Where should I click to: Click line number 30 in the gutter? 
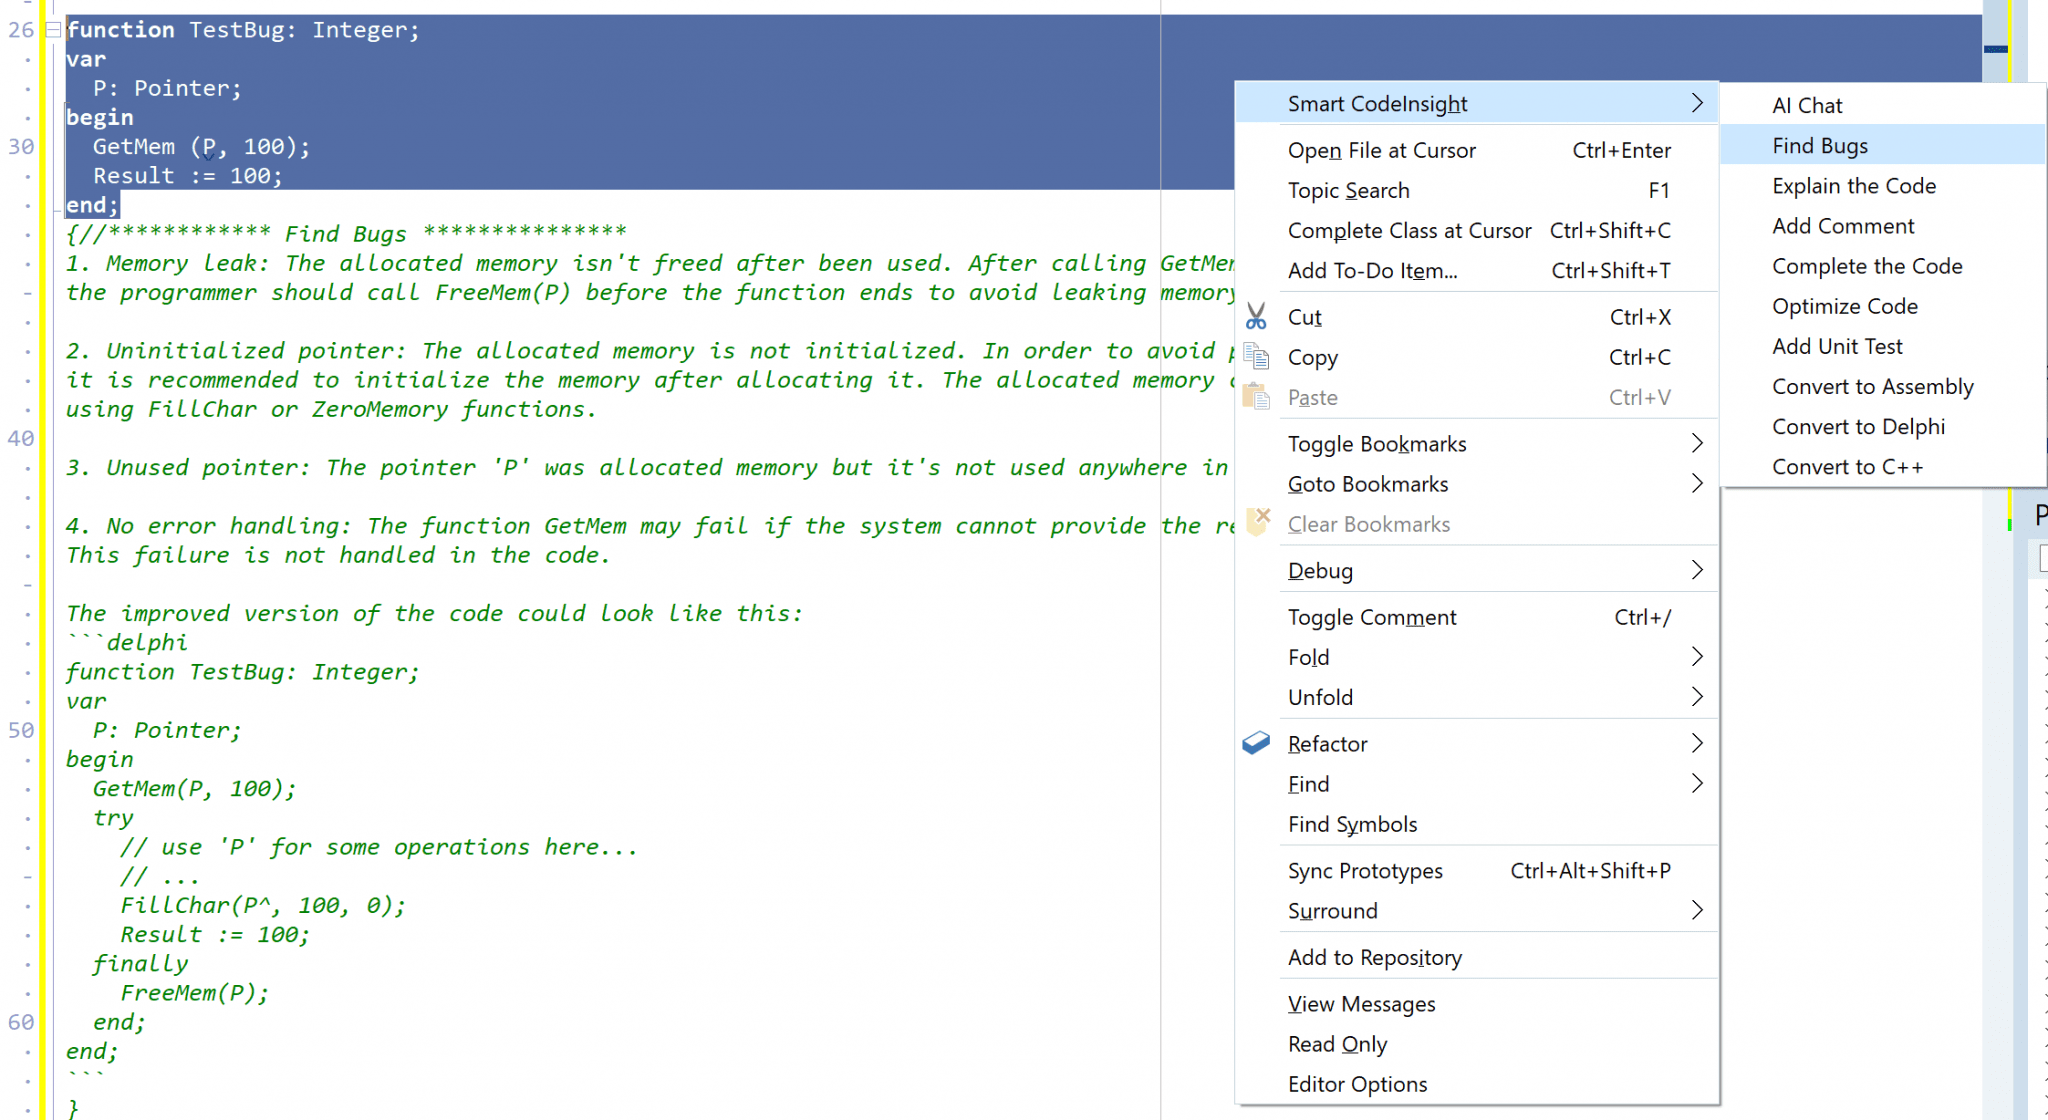(x=21, y=146)
